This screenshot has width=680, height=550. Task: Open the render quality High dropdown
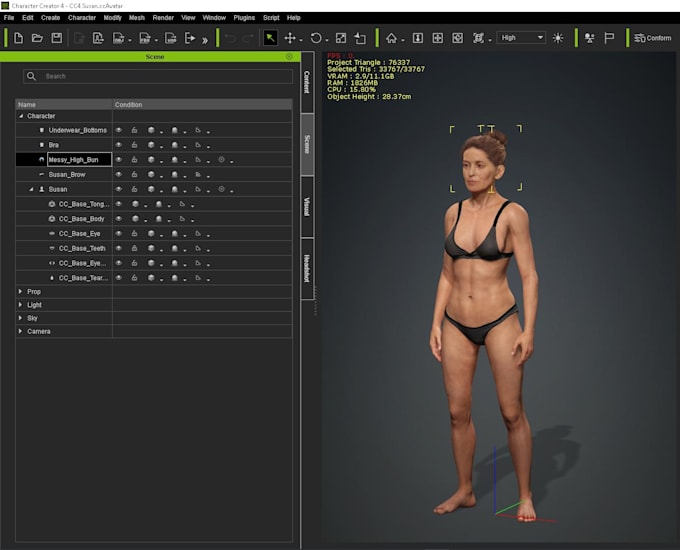coord(522,38)
